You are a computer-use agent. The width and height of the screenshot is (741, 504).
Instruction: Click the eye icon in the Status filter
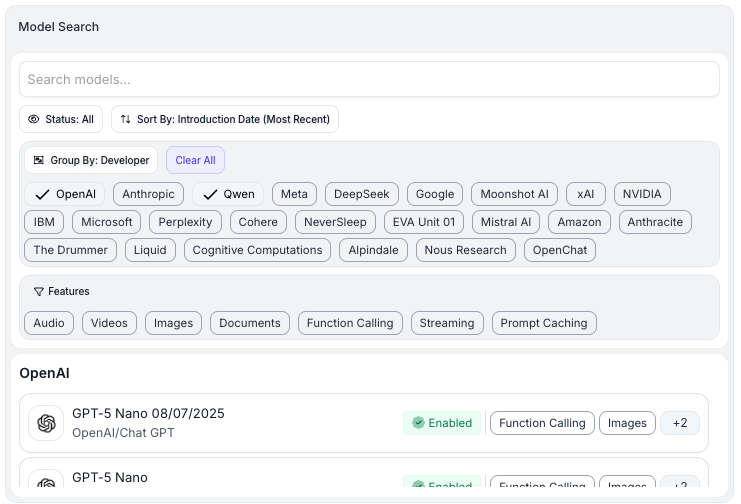34,119
